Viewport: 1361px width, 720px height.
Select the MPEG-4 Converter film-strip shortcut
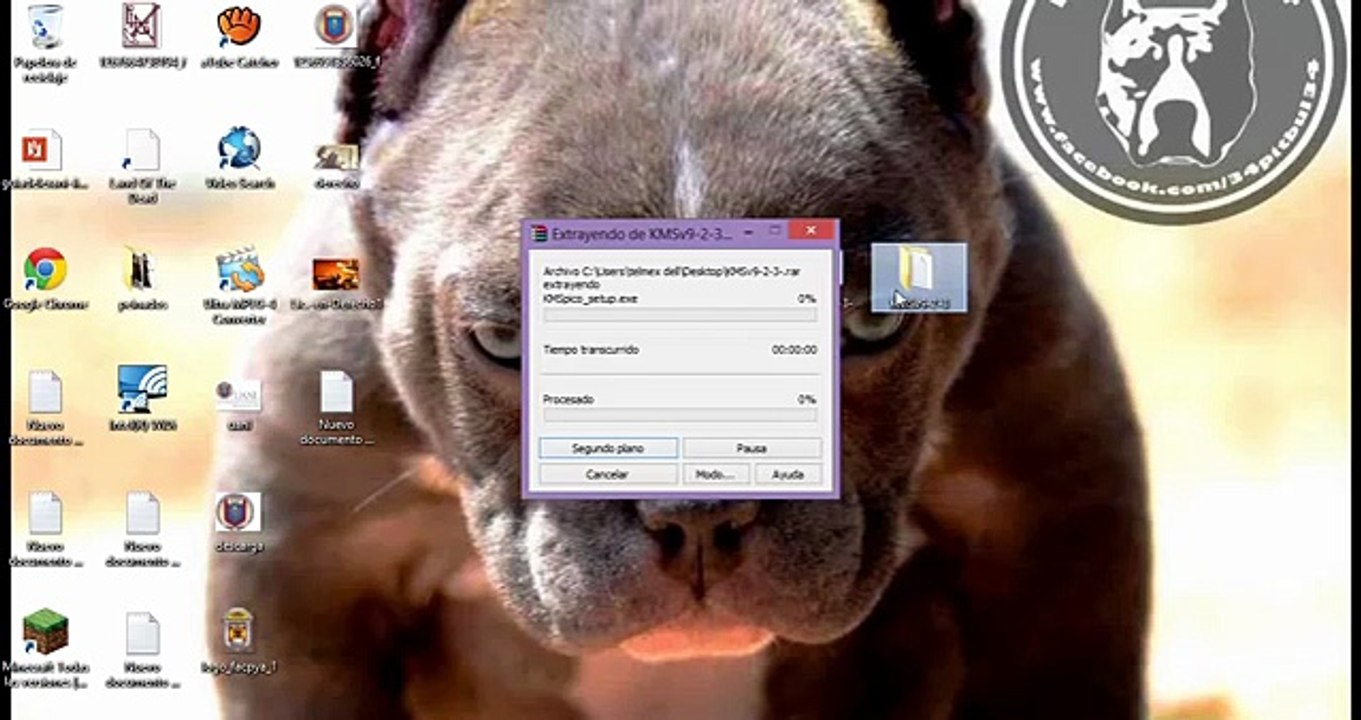coord(239,270)
